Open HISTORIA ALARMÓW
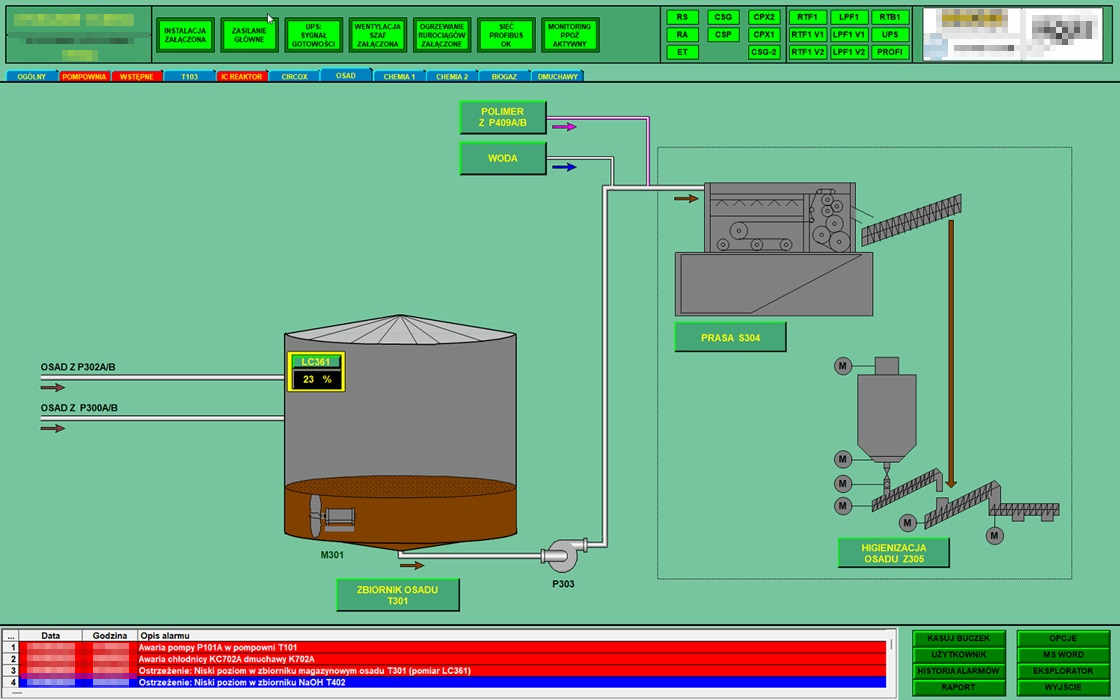Viewport: 1120px width, 700px height. tap(957, 671)
